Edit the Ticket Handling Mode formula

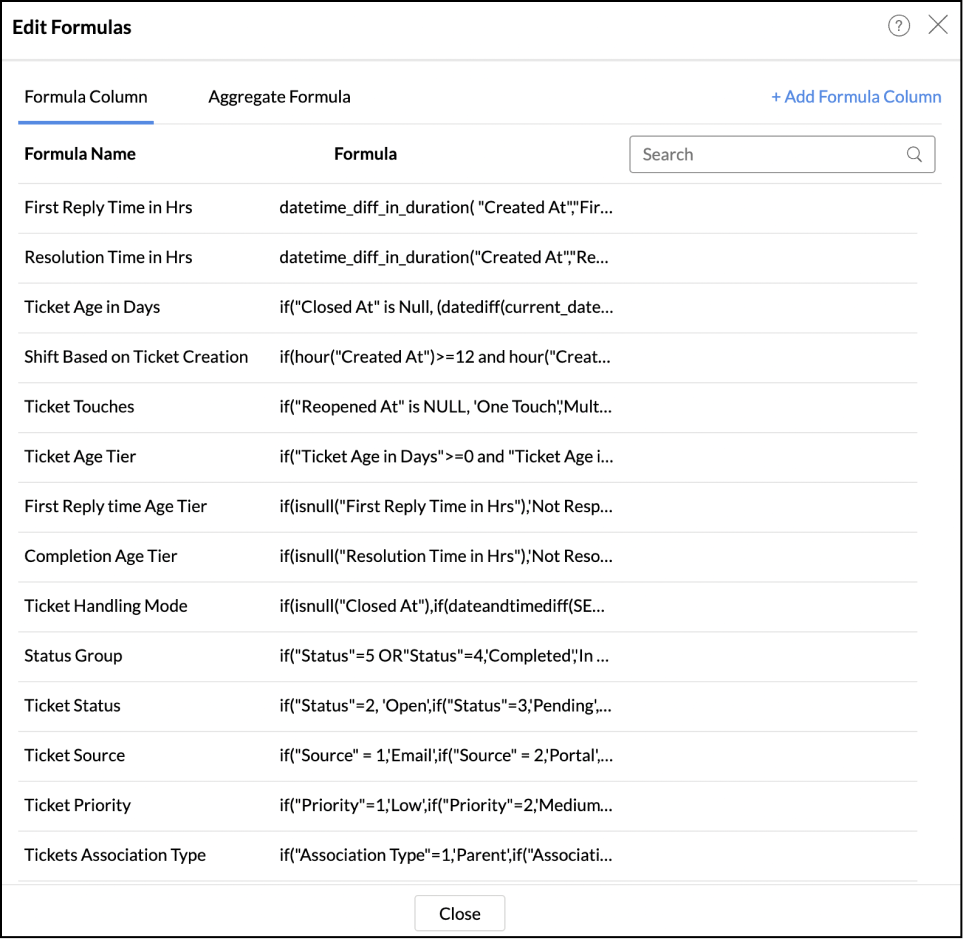coord(105,606)
